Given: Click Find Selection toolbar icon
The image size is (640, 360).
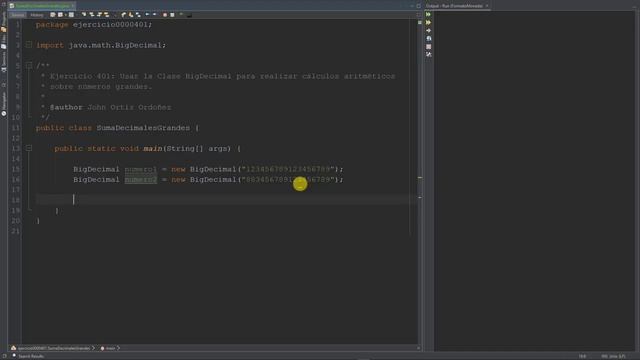Looking at the screenshot, I should click(84, 15).
